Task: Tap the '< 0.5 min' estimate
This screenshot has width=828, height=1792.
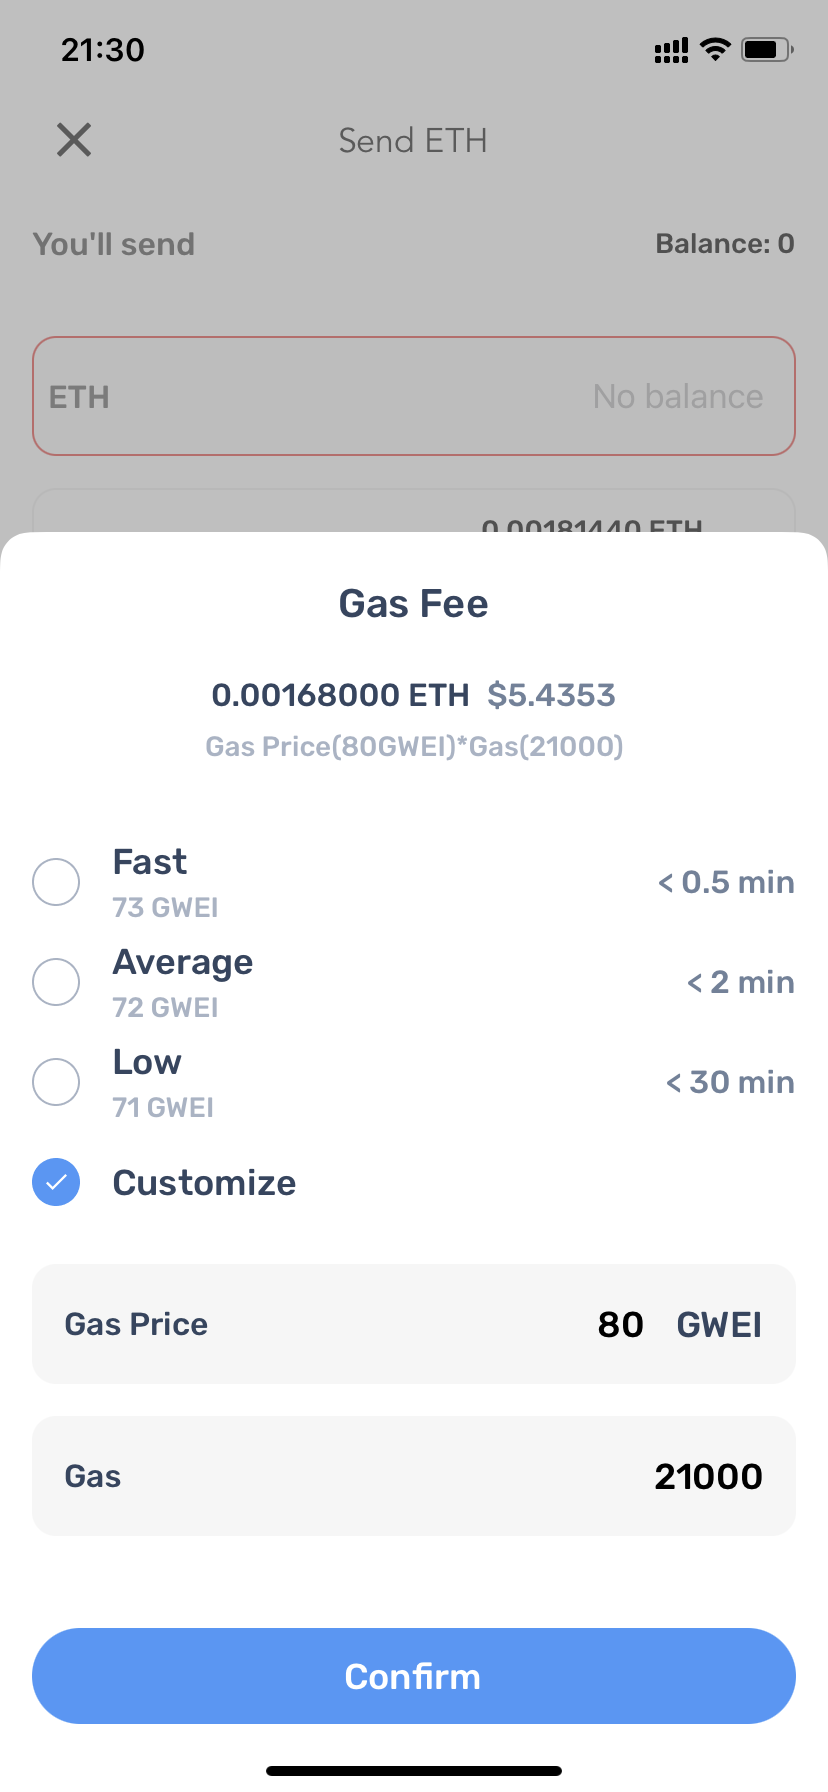Action: tap(726, 882)
